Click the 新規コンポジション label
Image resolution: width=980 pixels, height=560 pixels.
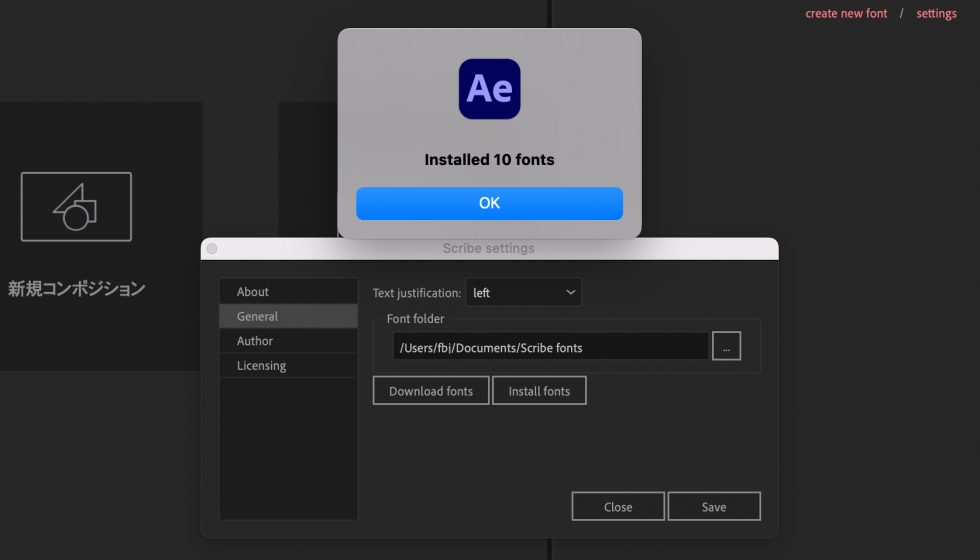click(77, 289)
